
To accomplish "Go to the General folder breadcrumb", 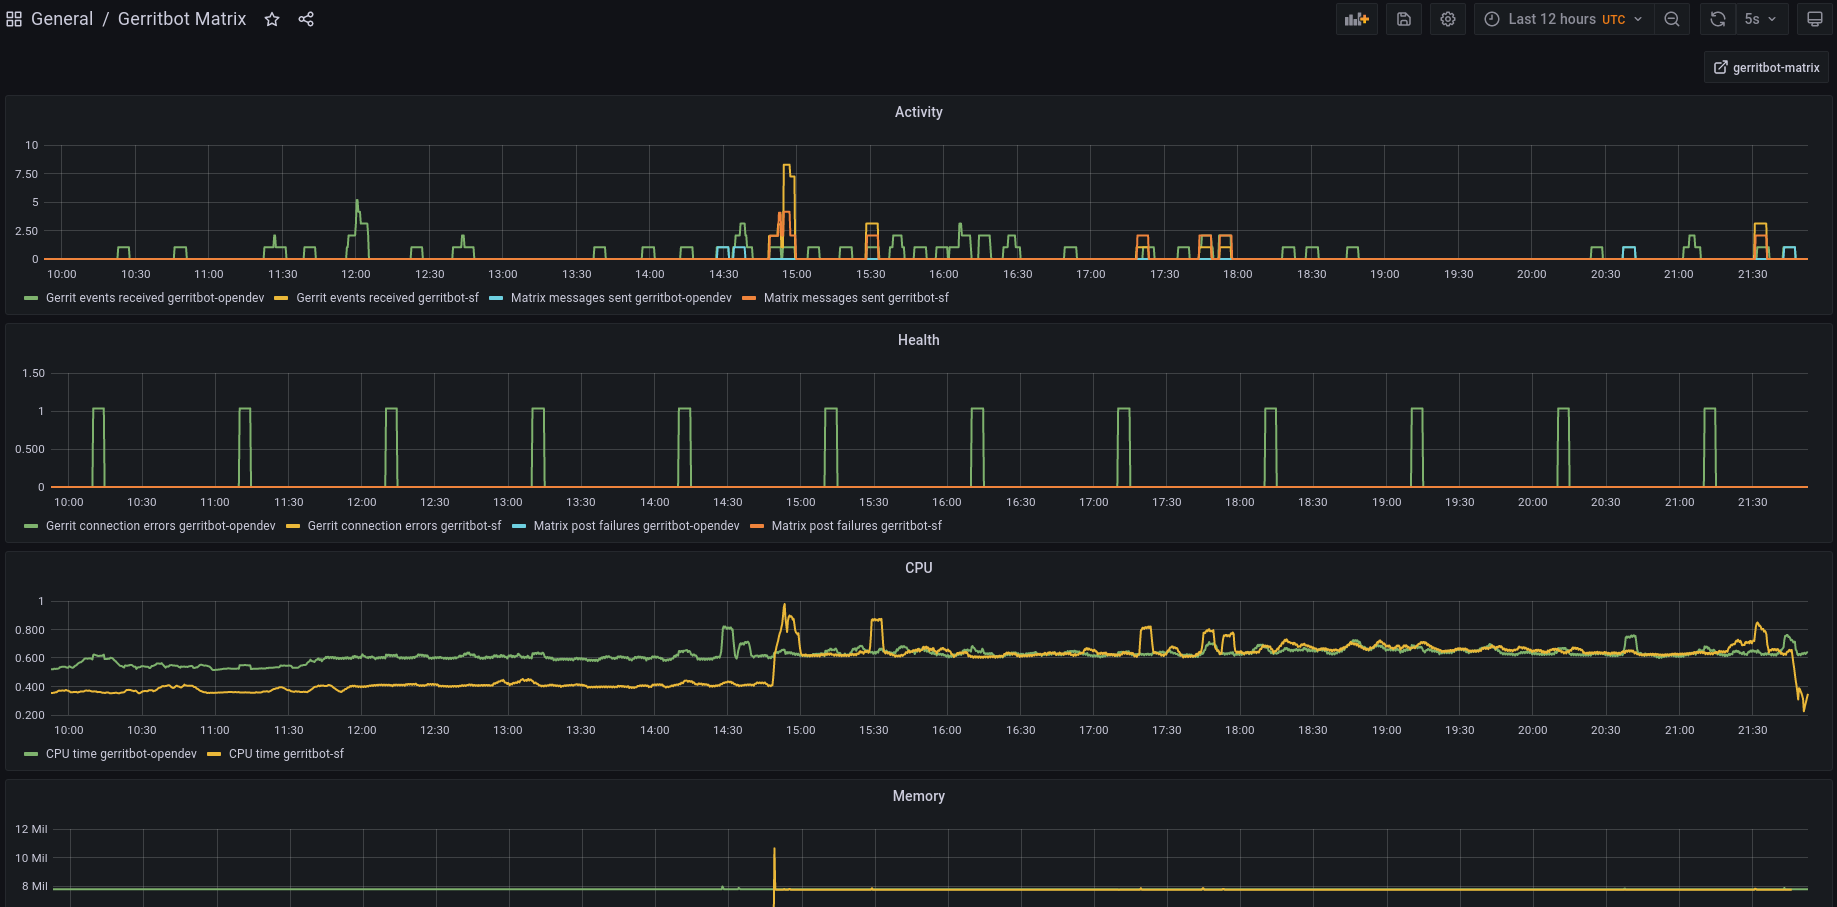I will tap(62, 19).
